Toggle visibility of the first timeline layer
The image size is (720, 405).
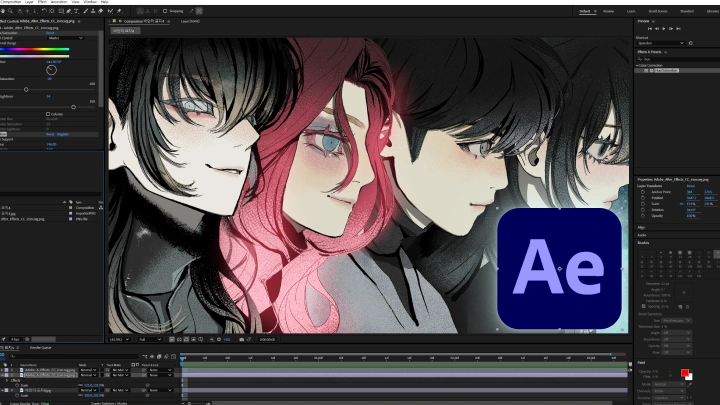click(3, 370)
